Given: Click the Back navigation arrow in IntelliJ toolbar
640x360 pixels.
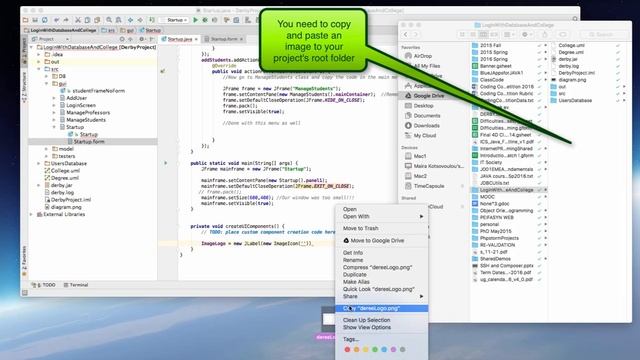Looking at the screenshot, I should point(130,20).
